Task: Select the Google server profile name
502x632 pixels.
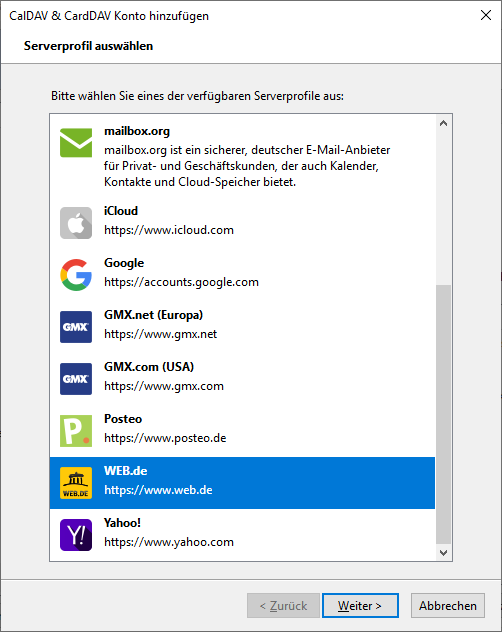Action: (124, 263)
